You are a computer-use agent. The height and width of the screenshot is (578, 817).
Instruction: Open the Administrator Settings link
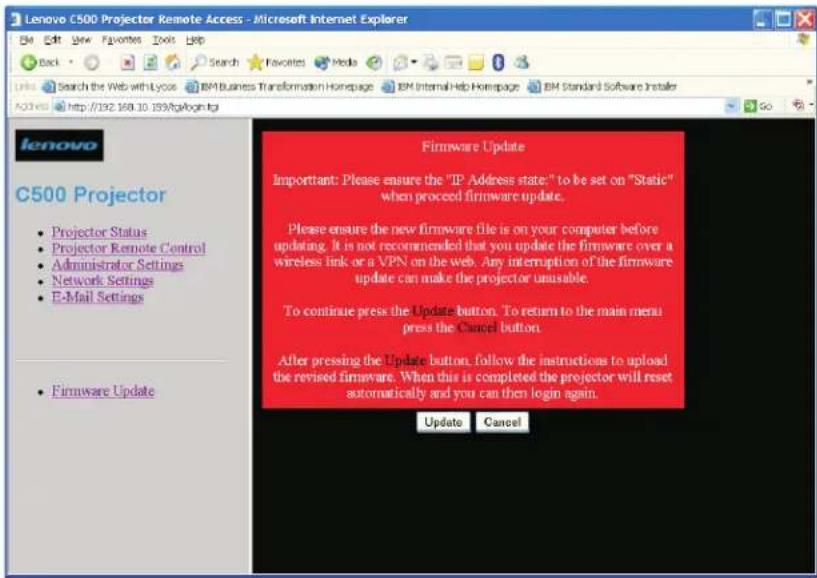click(117, 264)
